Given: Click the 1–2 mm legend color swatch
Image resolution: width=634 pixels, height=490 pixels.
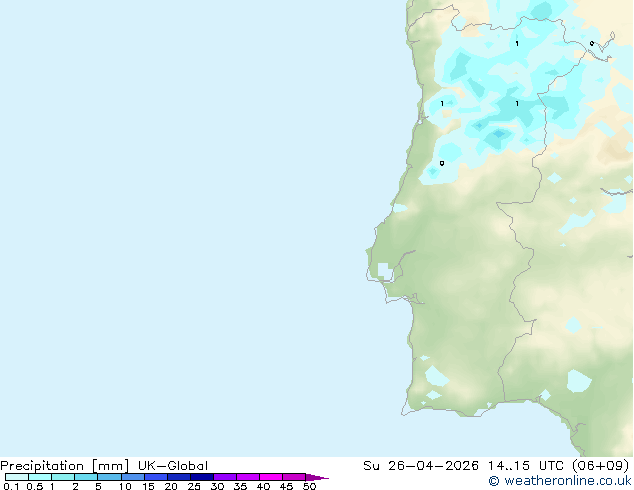Looking at the screenshot, I should click(x=63, y=477).
